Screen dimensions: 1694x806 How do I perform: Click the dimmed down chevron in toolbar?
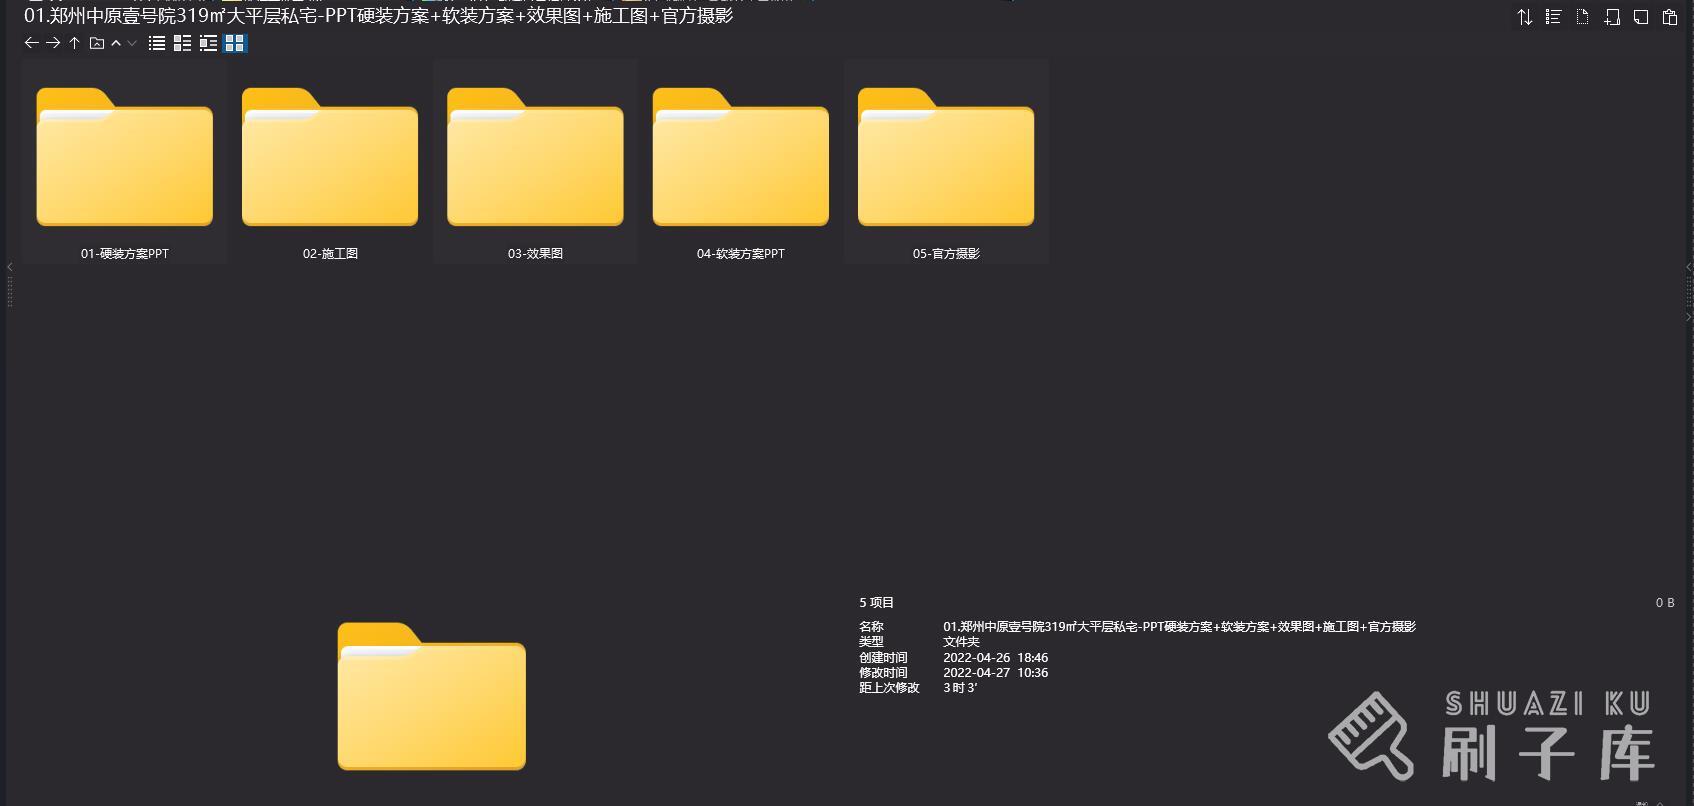click(132, 43)
